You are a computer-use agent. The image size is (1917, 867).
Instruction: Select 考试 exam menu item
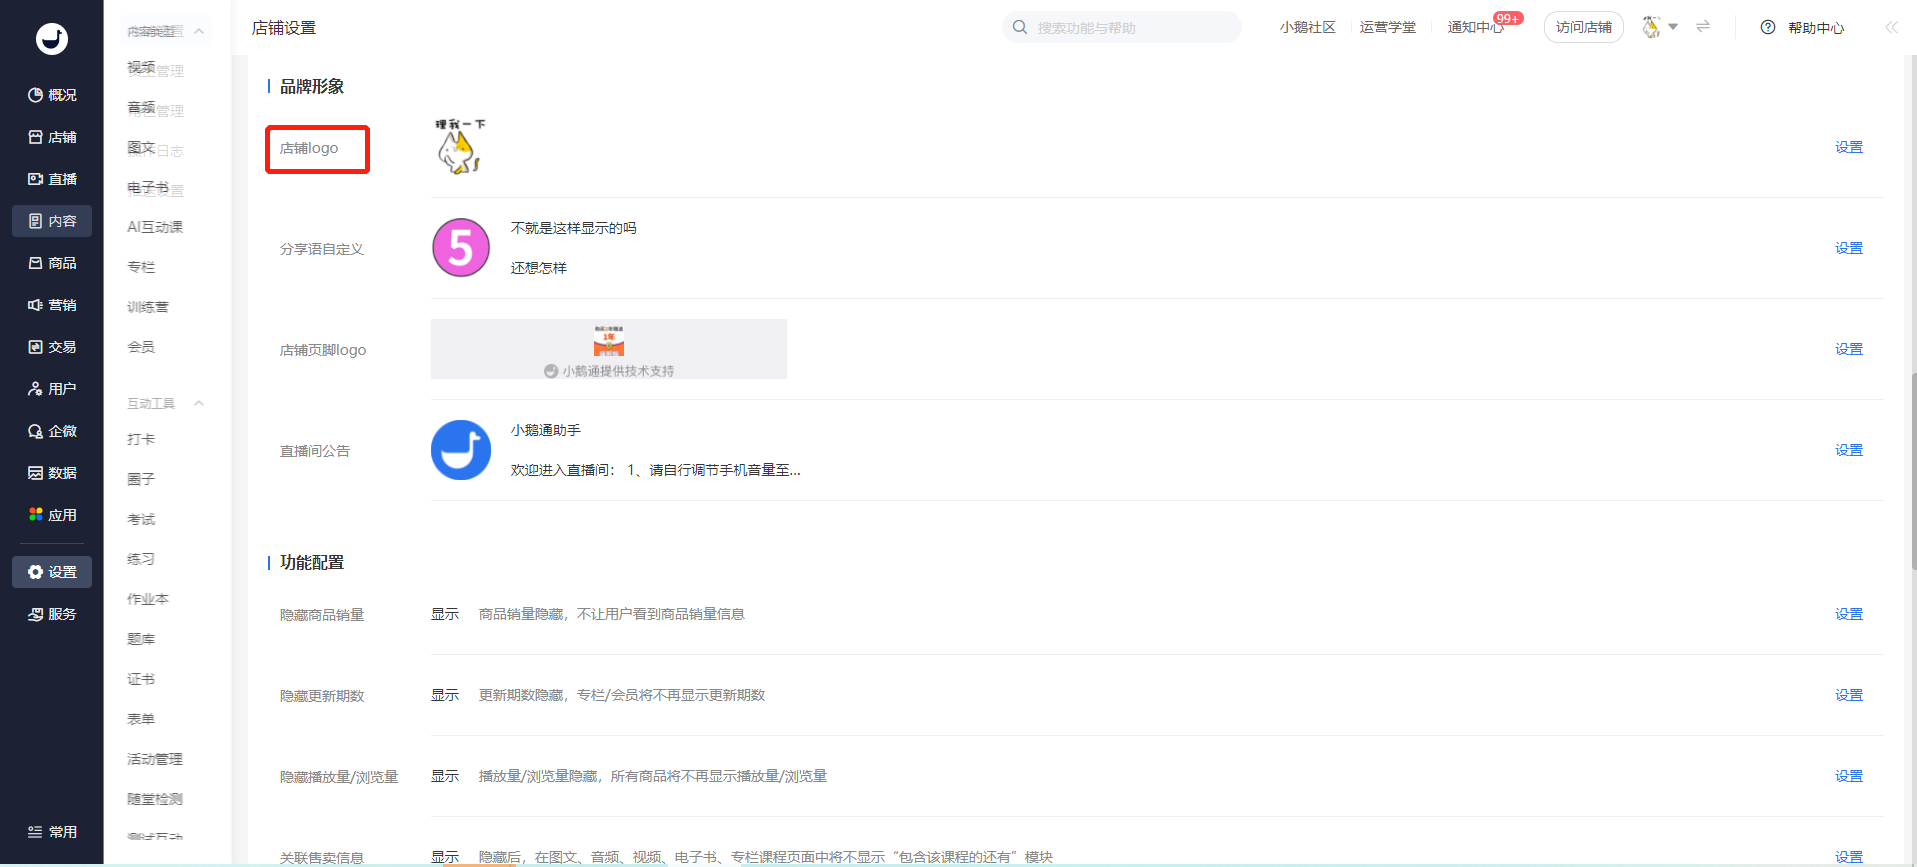141,519
